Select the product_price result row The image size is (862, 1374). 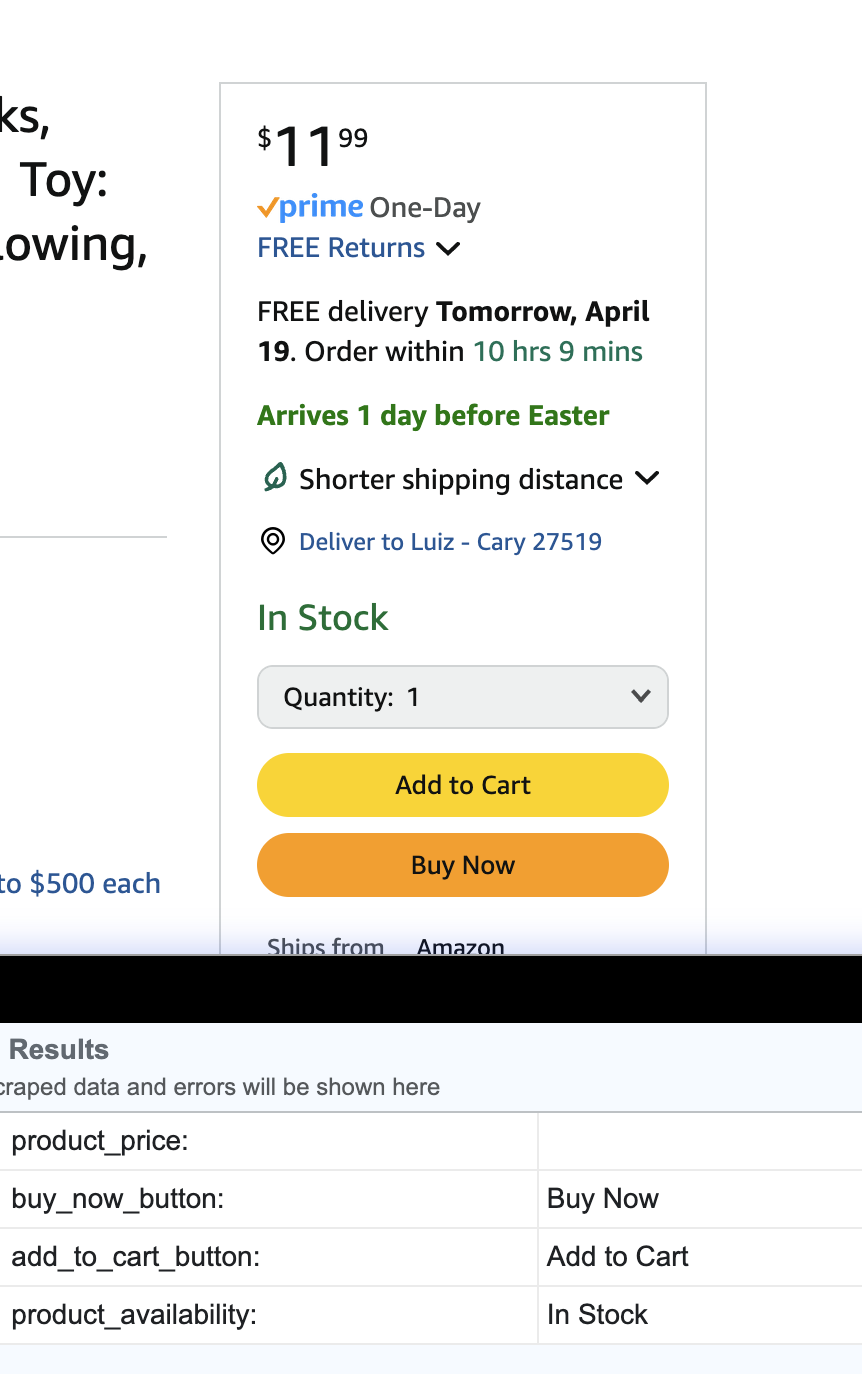(431, 1141)
